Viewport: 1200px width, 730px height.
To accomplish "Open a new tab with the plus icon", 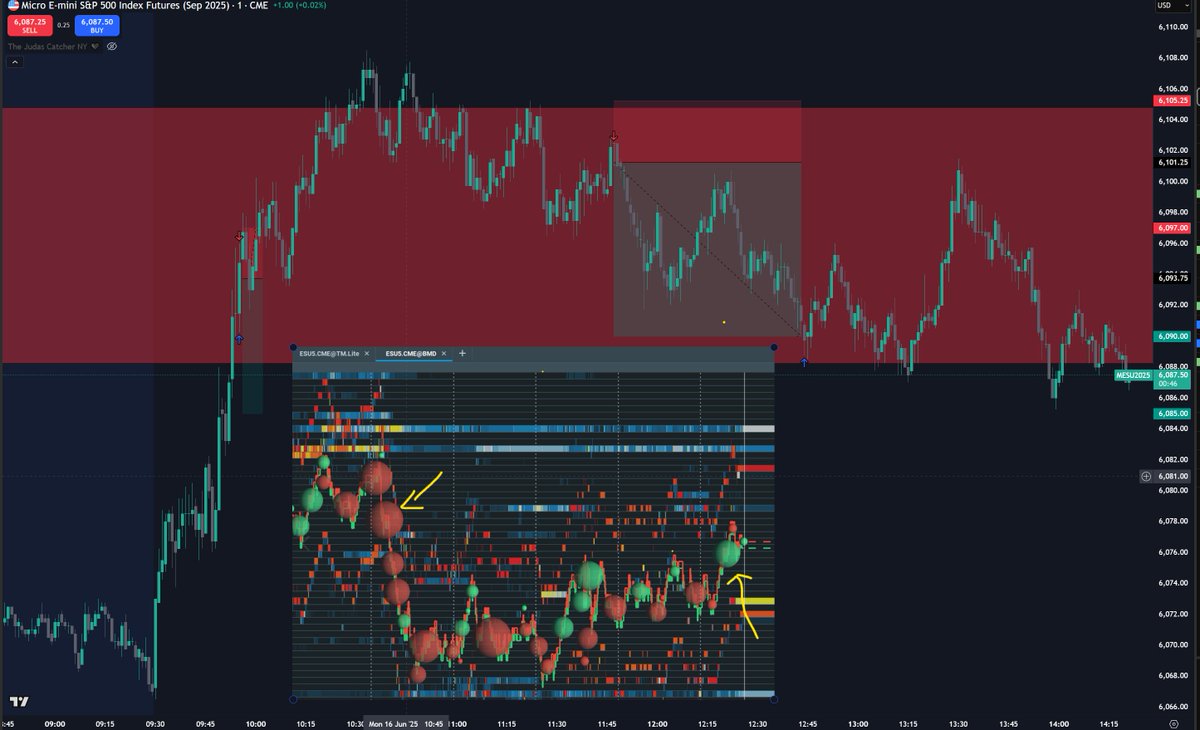I will 462,353.
